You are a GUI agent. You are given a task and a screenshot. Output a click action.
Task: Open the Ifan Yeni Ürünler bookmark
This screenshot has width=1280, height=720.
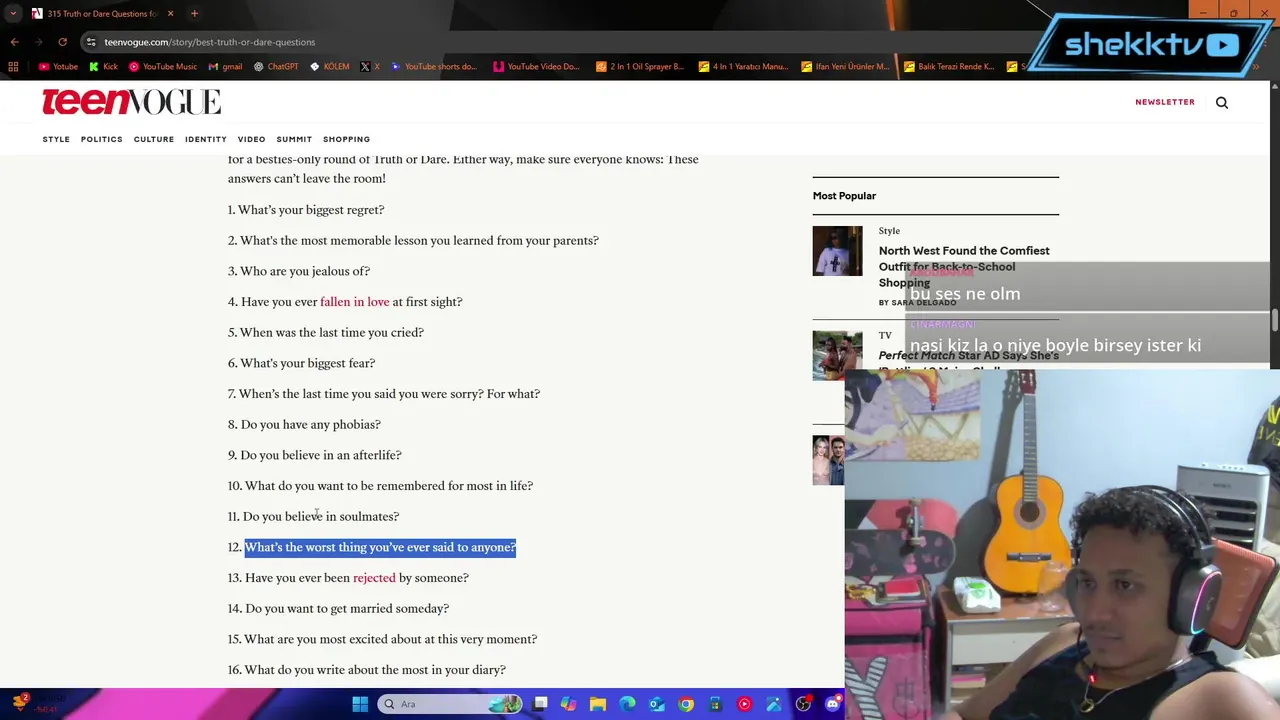pyautogui.click(x=845, y=67)
